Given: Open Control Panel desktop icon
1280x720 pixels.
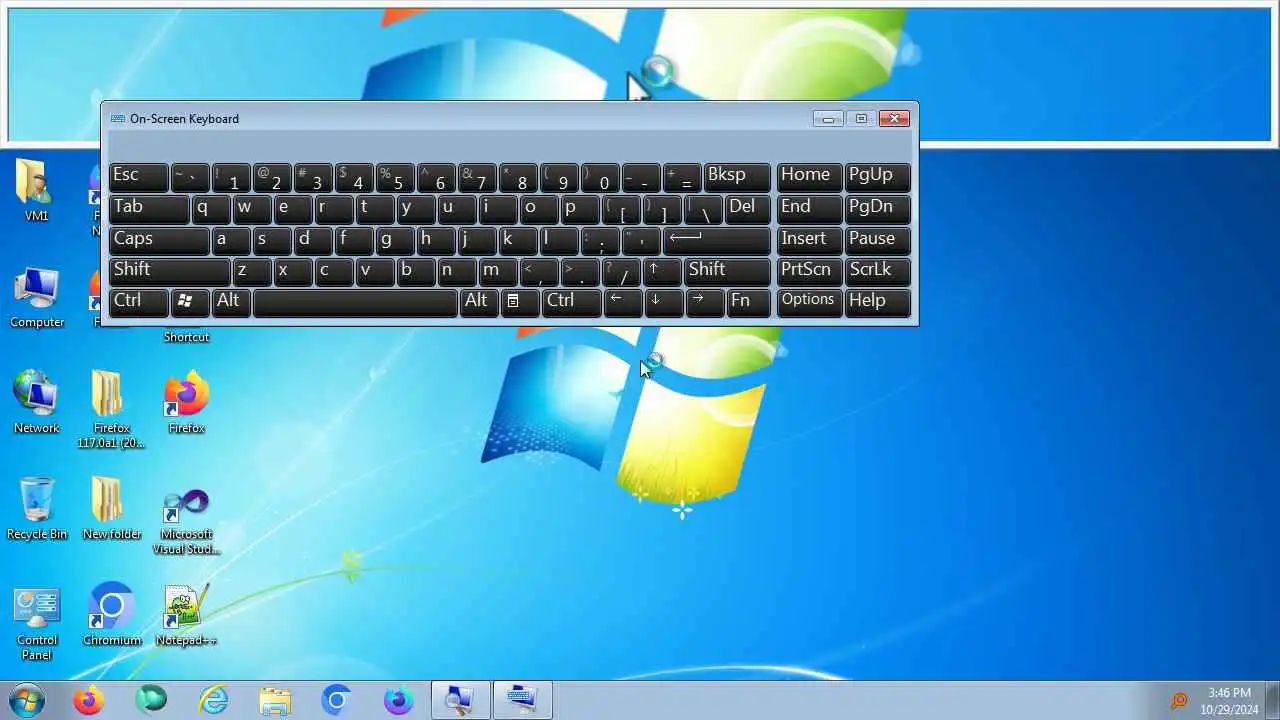Looking at the screenshot, I should point(37,622).
